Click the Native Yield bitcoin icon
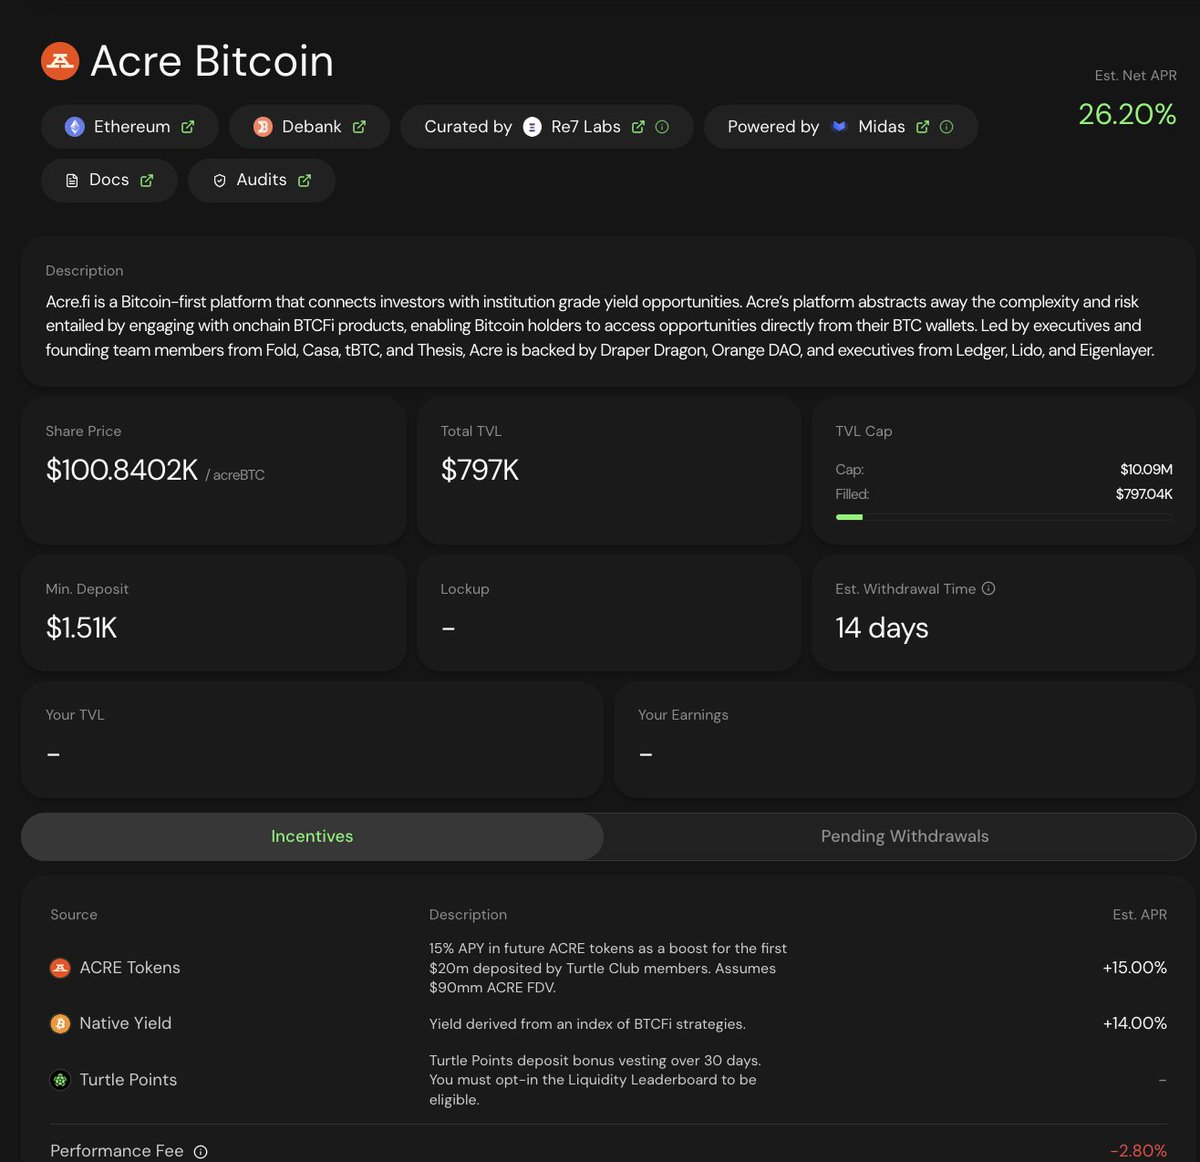Screen dimensions: 1200x1162 (x=60, y=1024)
